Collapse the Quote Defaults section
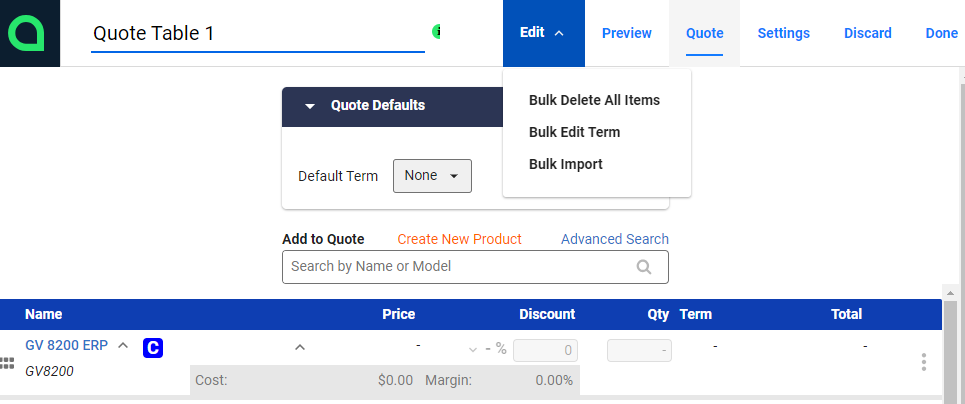 pyautogui.click(x=310, y=106)
